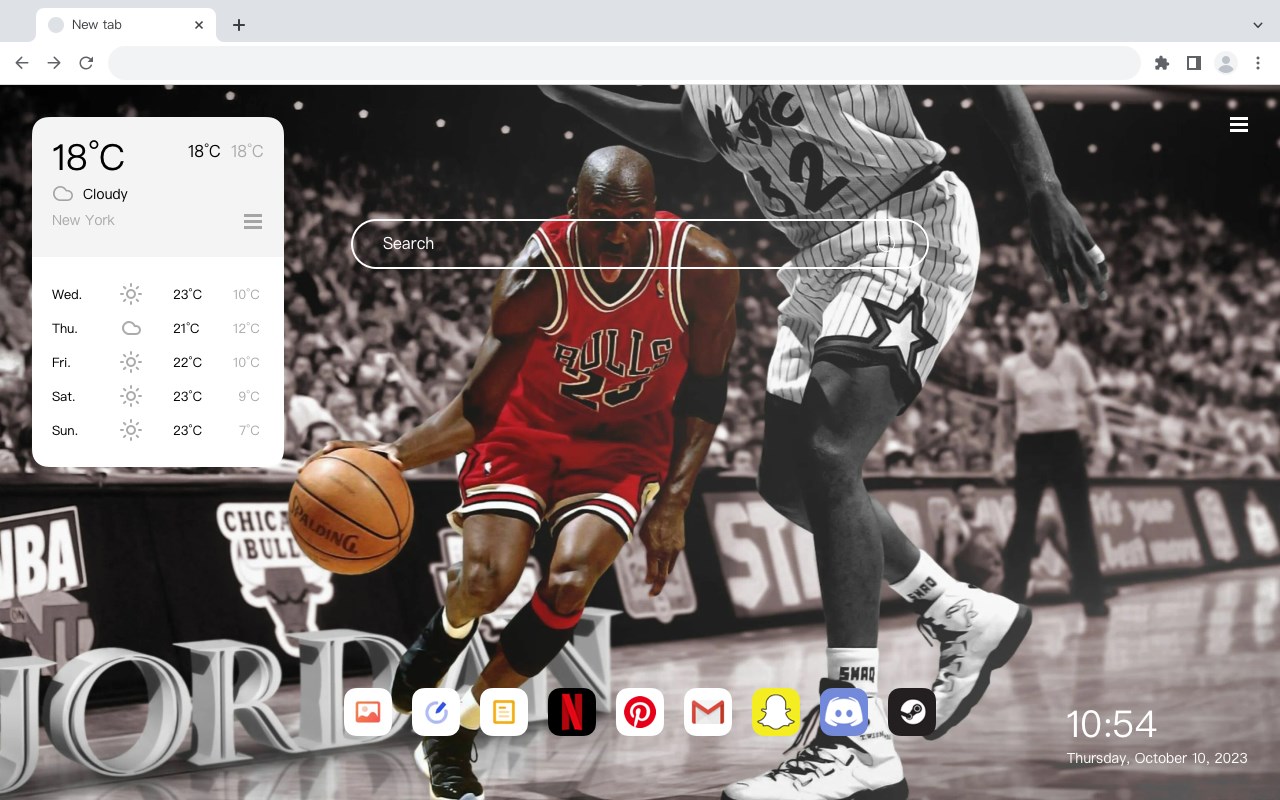The width and height of the screenshot is (1280, 800).
Task: Click the cloud icon in Thu. row
Action: tap(131, 328)
